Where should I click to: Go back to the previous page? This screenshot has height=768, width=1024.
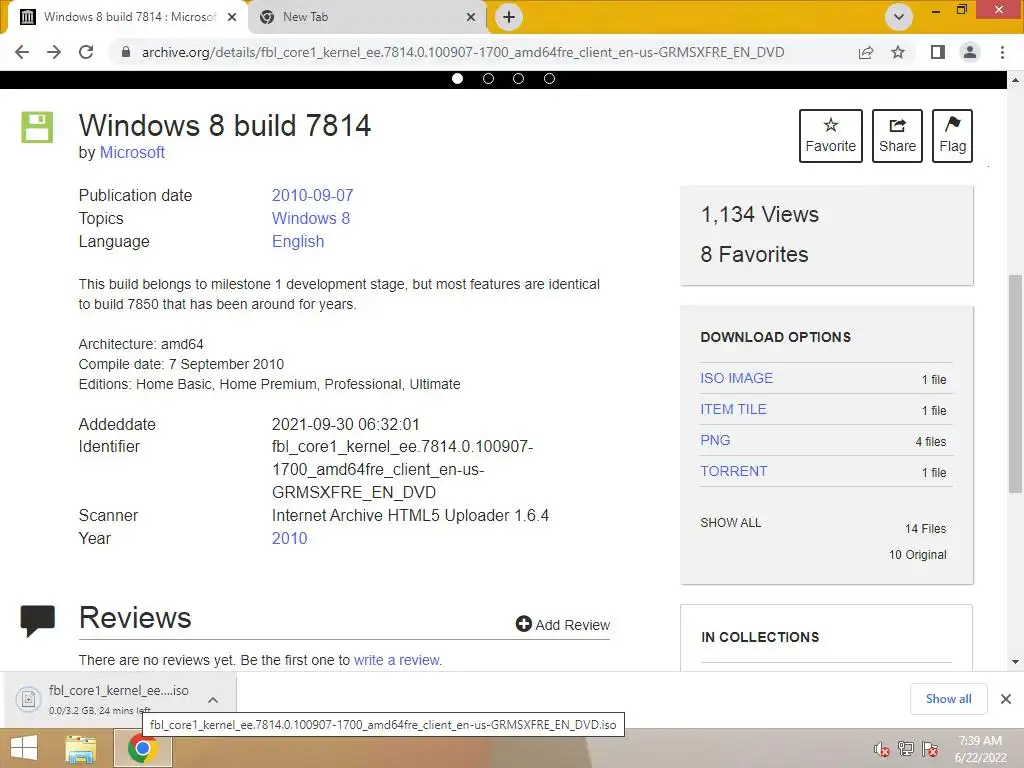coord(22,52)
